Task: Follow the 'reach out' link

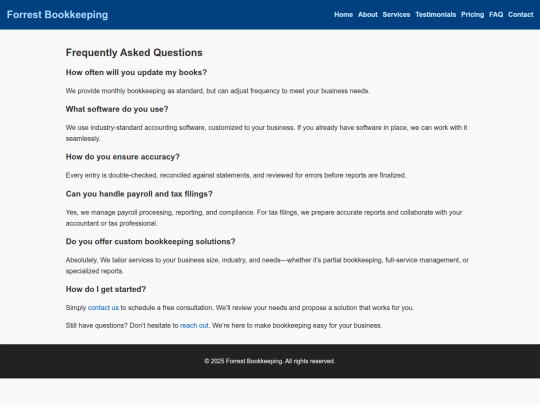Action: (x=194, y=325)
